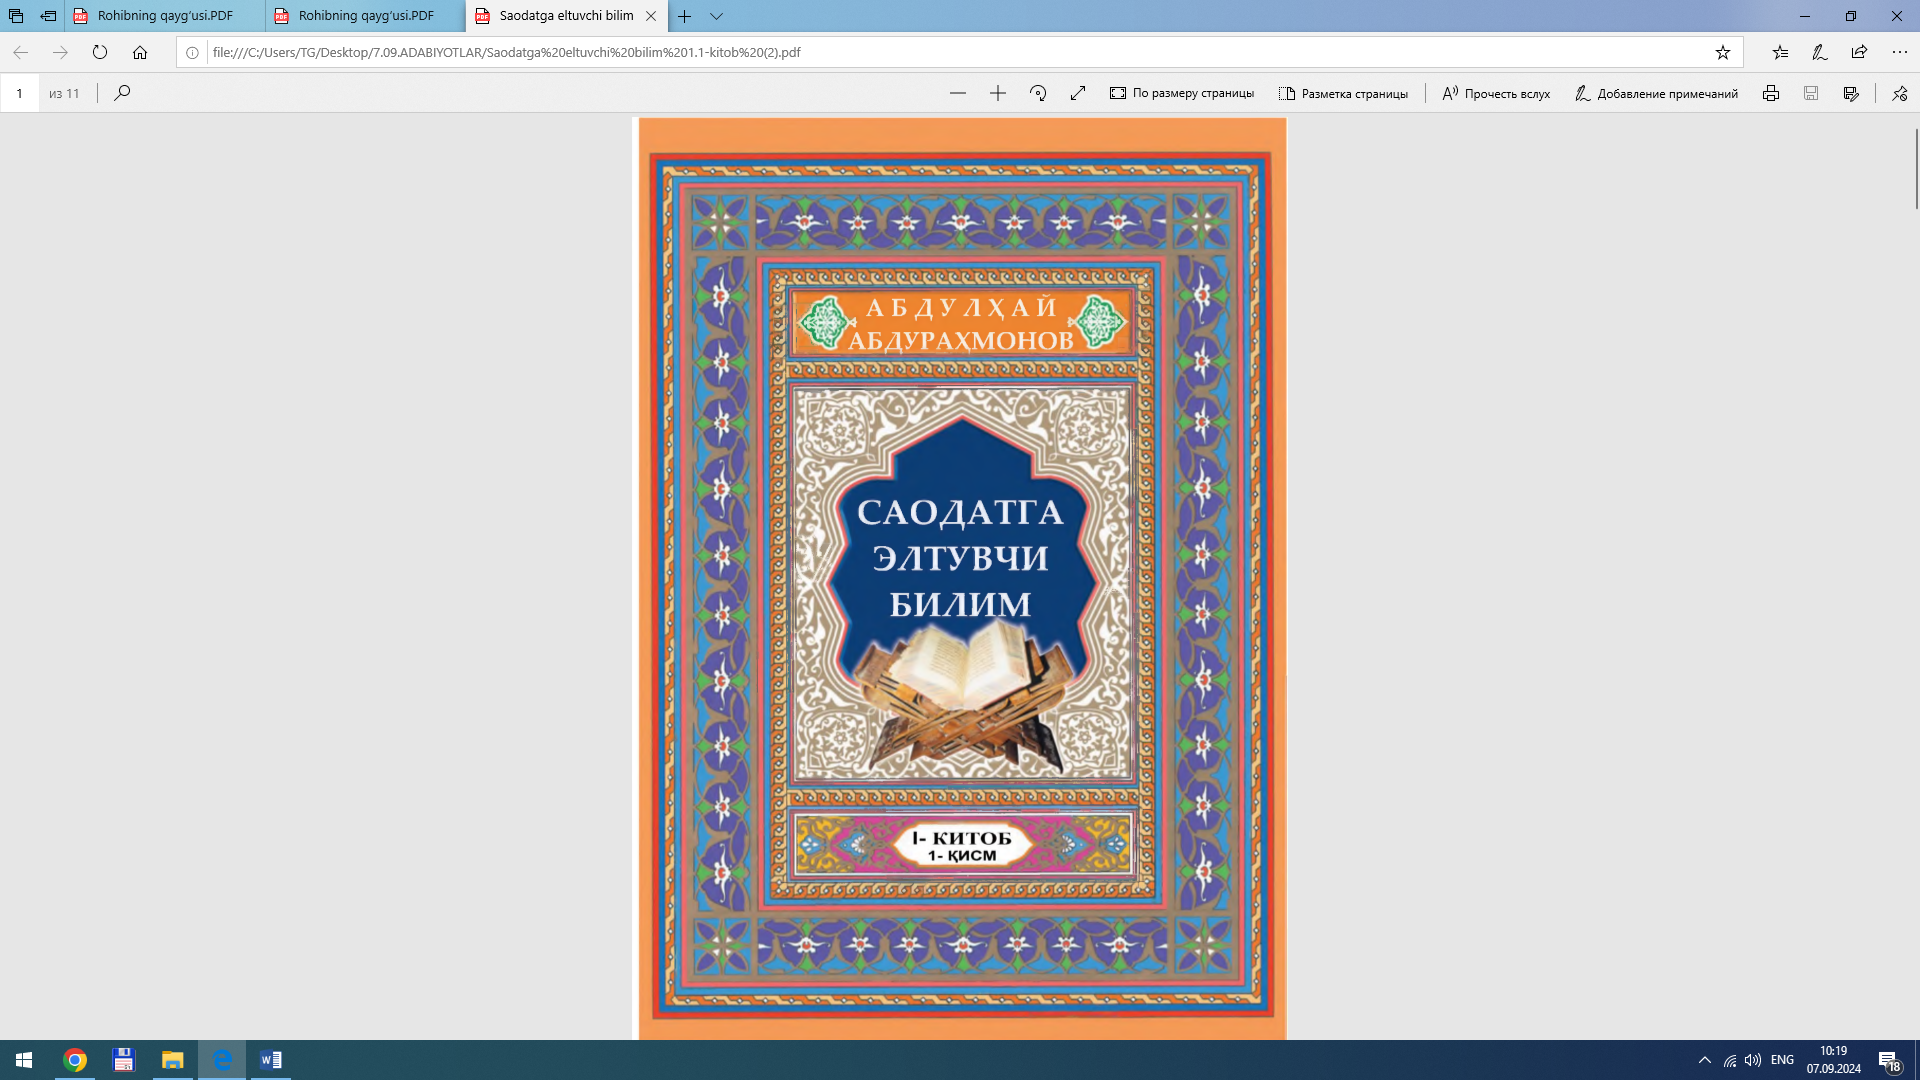Viewport: 1920px width, 1080px height.
Task: Open the browser Settings and more menu
Action: click(x=1899, y=52)
